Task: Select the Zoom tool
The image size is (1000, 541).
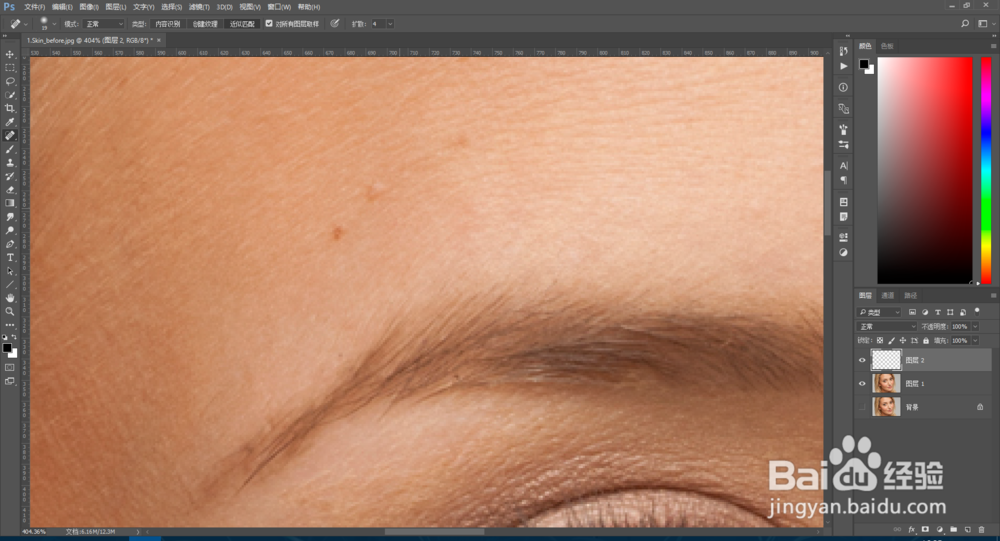Action: (10, 311)
